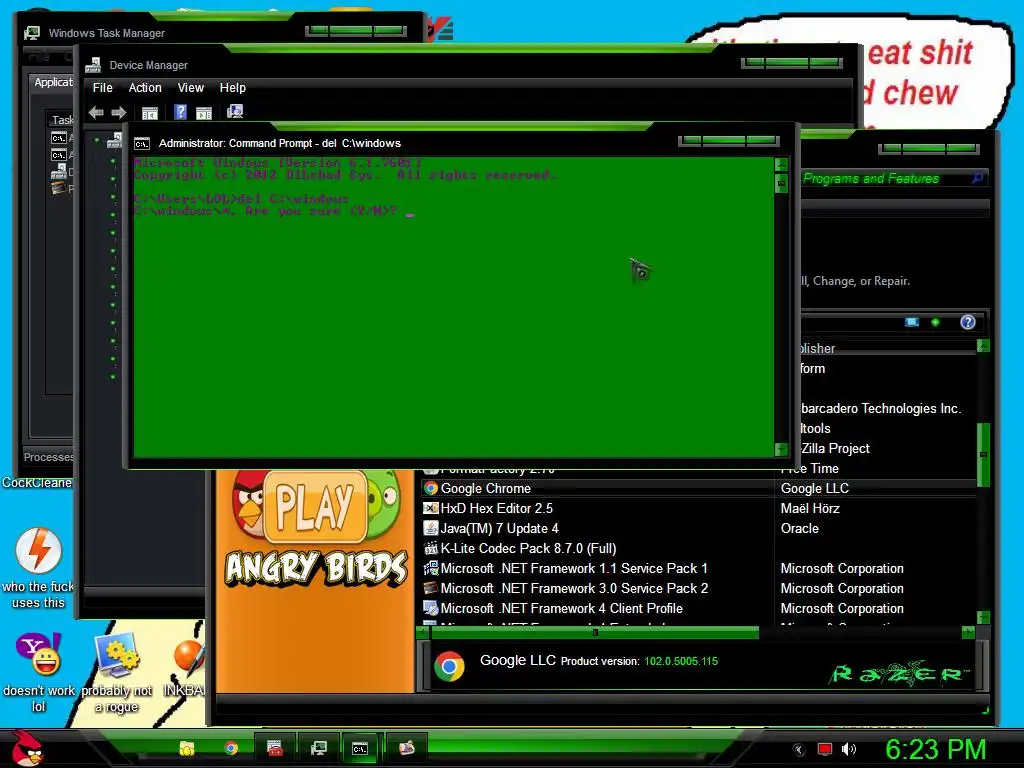Click the volume speaker tray icon
This screenshot has height=768, width=1024.
[x=849, y=749]
